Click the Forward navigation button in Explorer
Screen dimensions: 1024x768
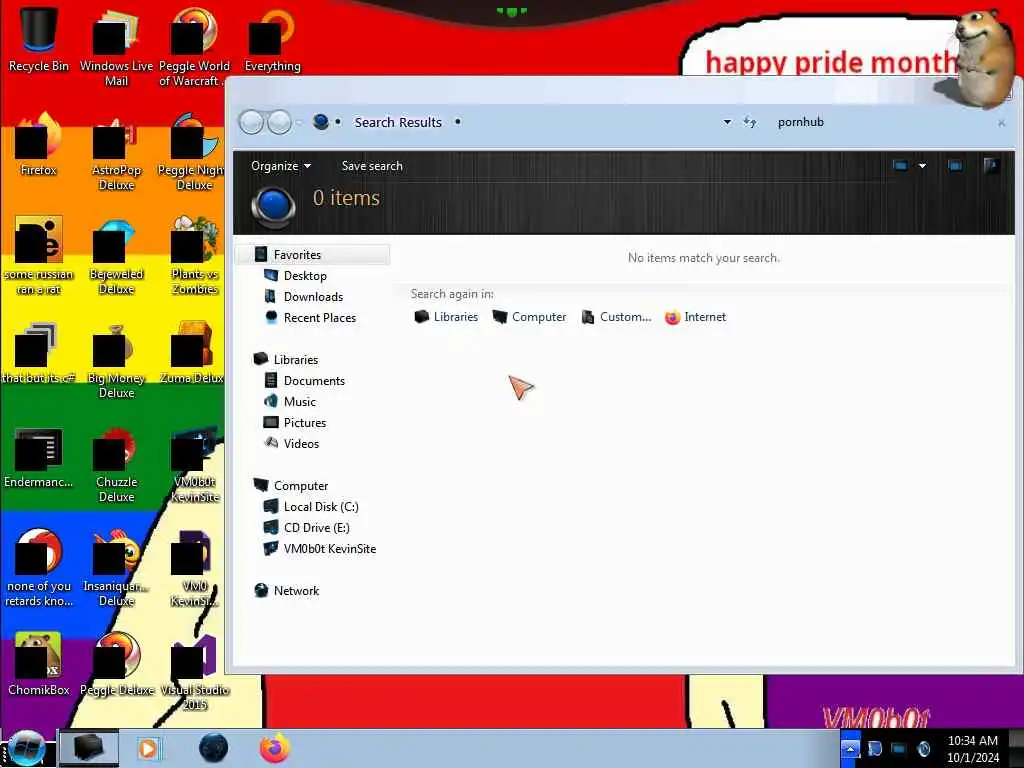click(x=280, y=122)
